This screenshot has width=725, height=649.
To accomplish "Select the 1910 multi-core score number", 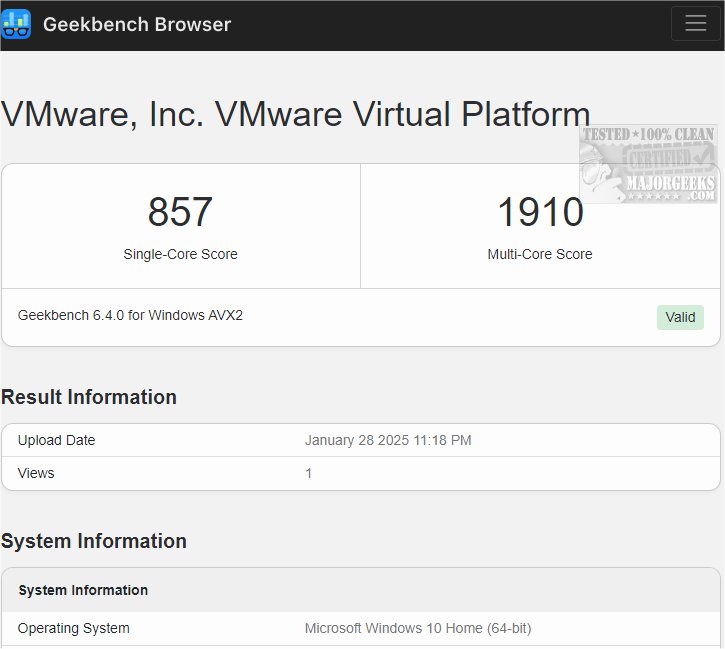I will coord(540,212).
